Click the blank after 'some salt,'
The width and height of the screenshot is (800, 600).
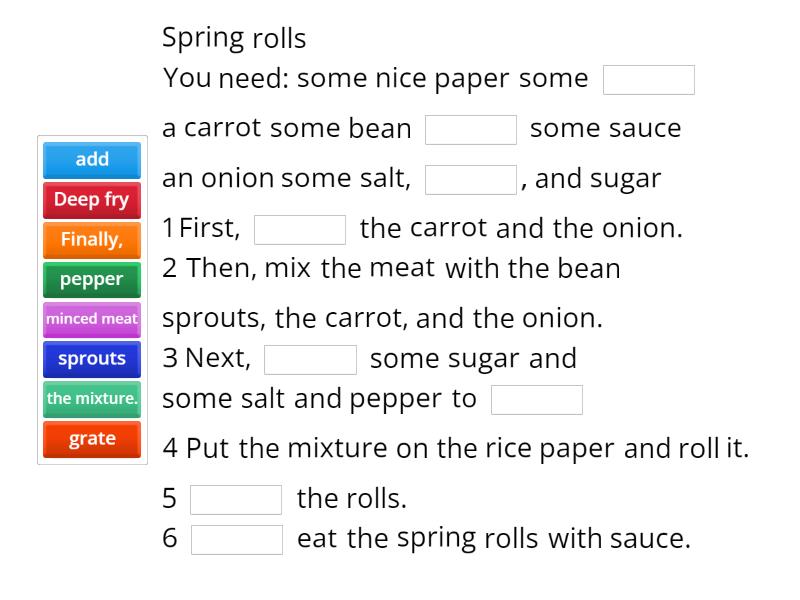pos(470,178)
